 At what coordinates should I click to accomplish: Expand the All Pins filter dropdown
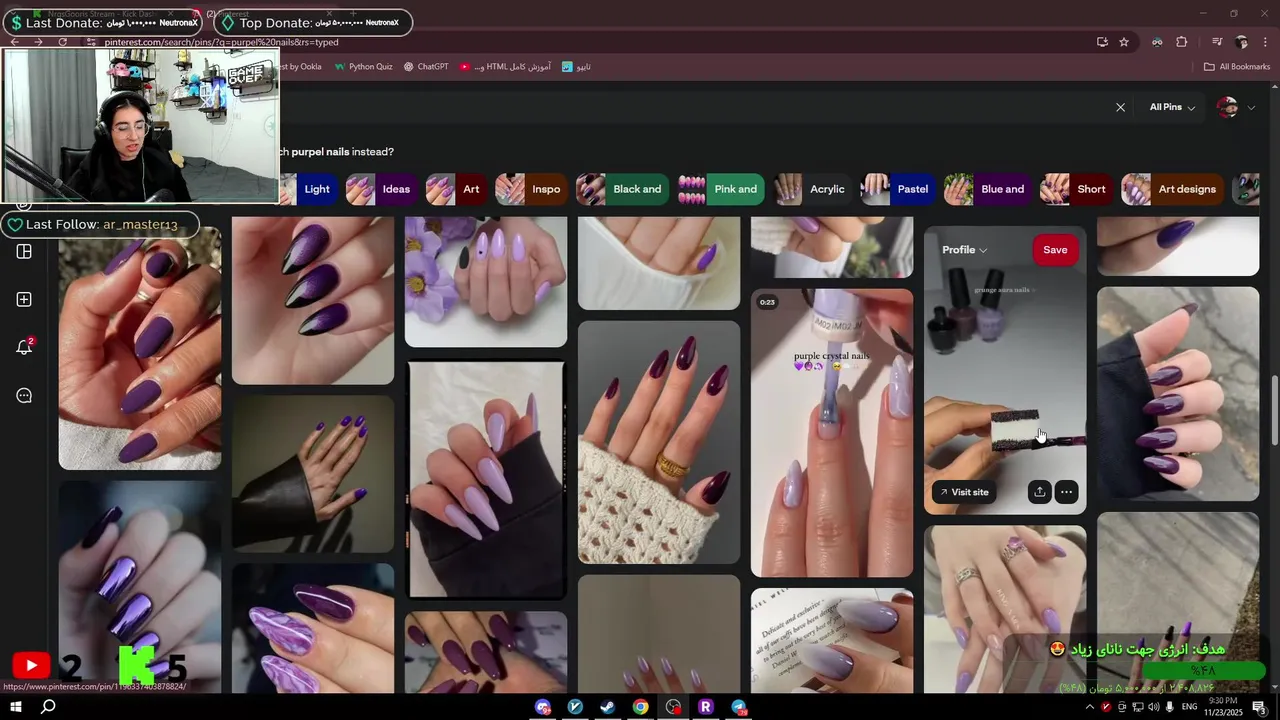(x=1172, y=107)
